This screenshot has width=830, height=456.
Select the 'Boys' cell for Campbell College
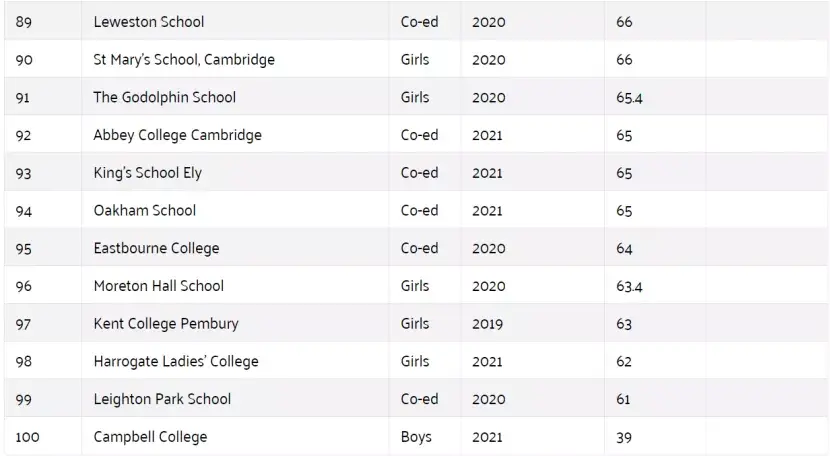(x=416, y=437)
